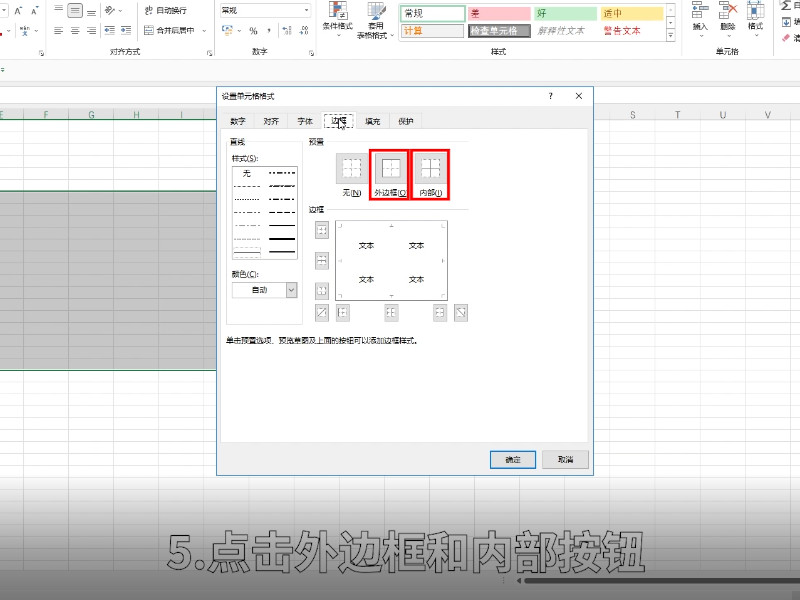
Task: Select the 无 line style option
Action: (x=247, y=173)
